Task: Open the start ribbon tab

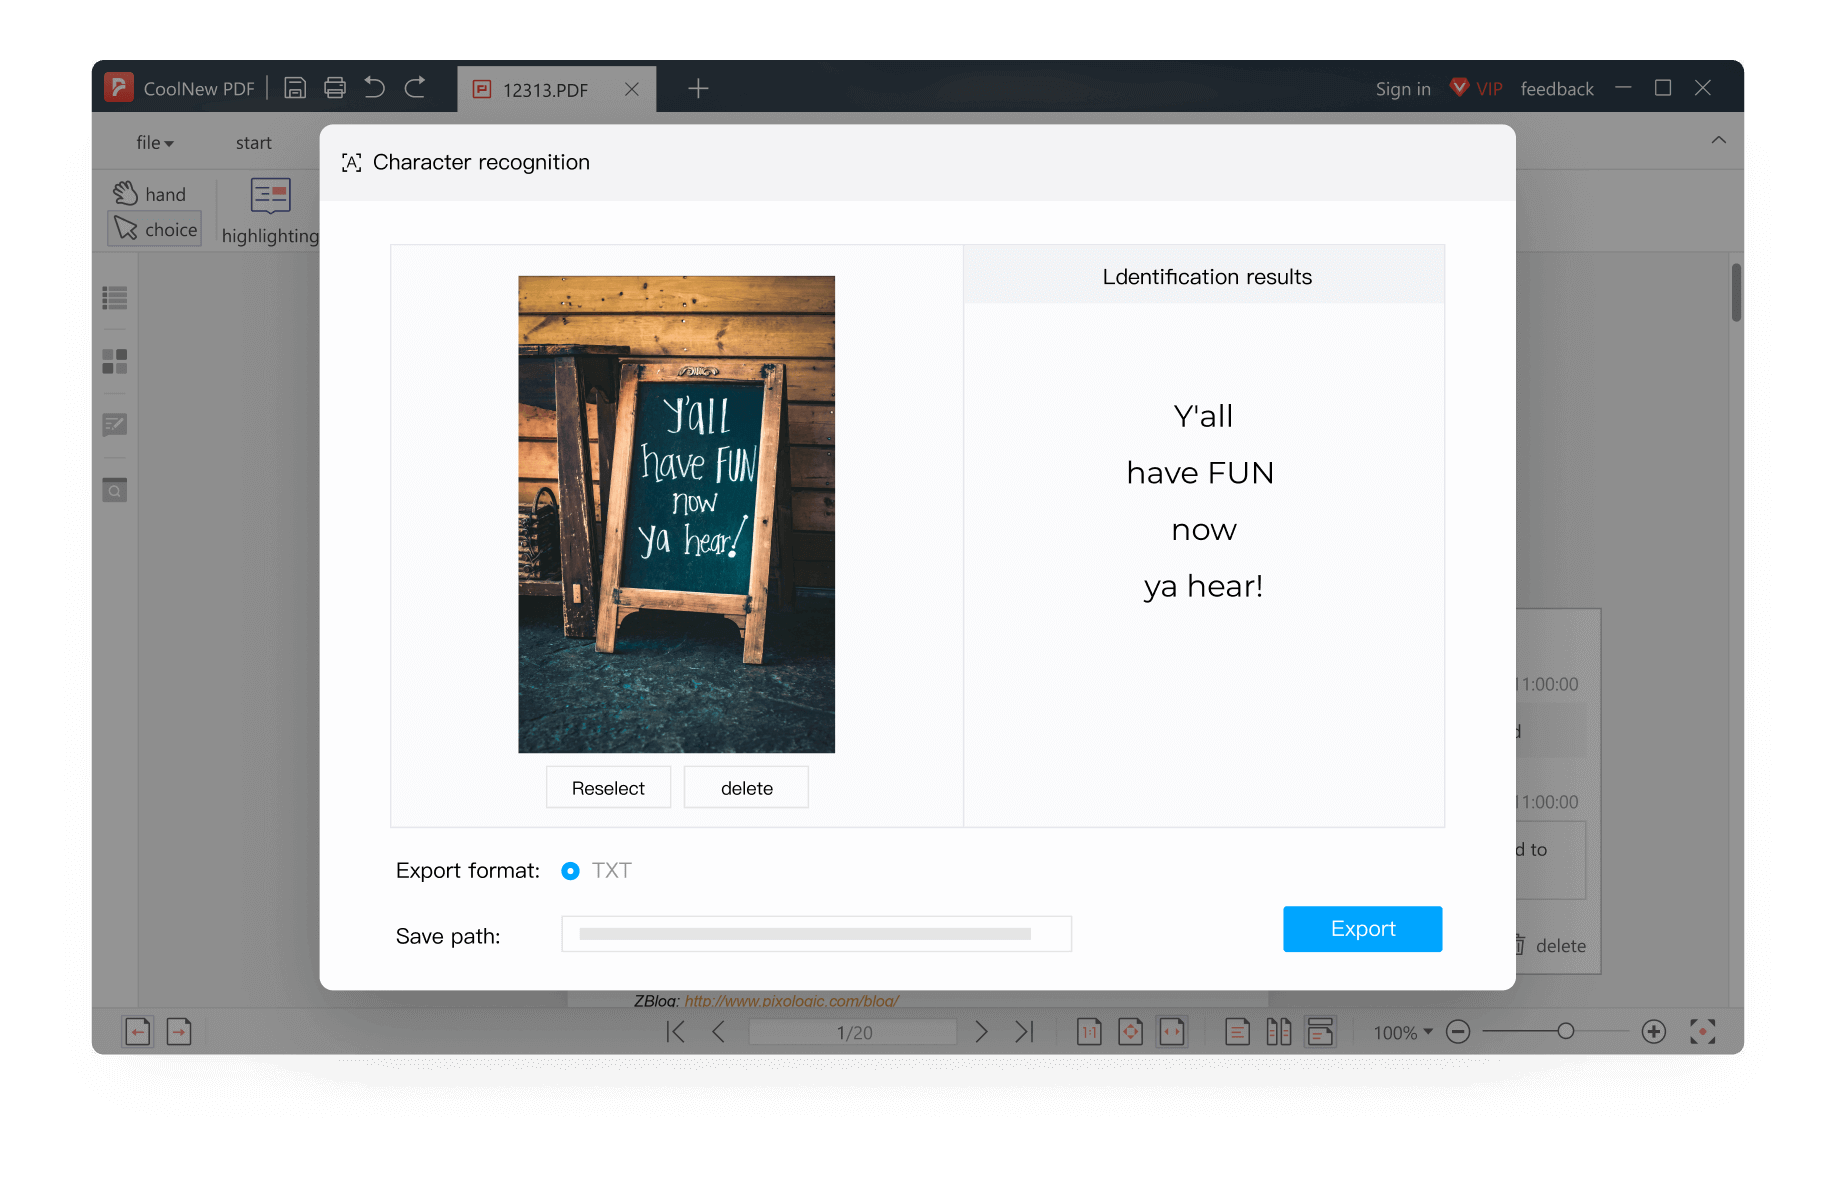Action: (x=253, y=142)
